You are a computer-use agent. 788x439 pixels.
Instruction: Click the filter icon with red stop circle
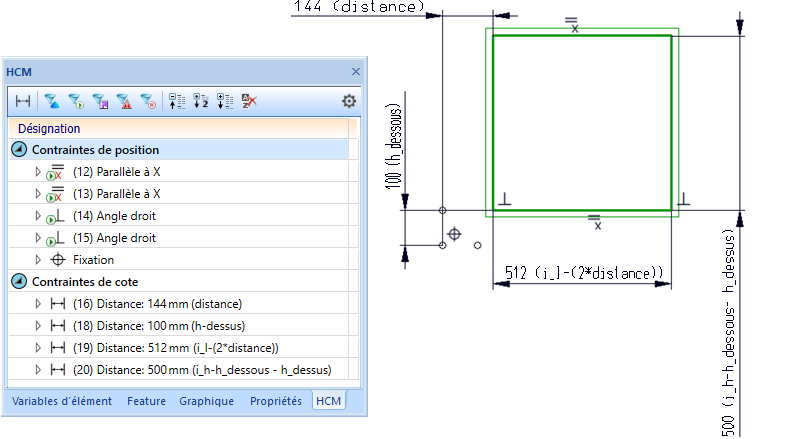148,100
